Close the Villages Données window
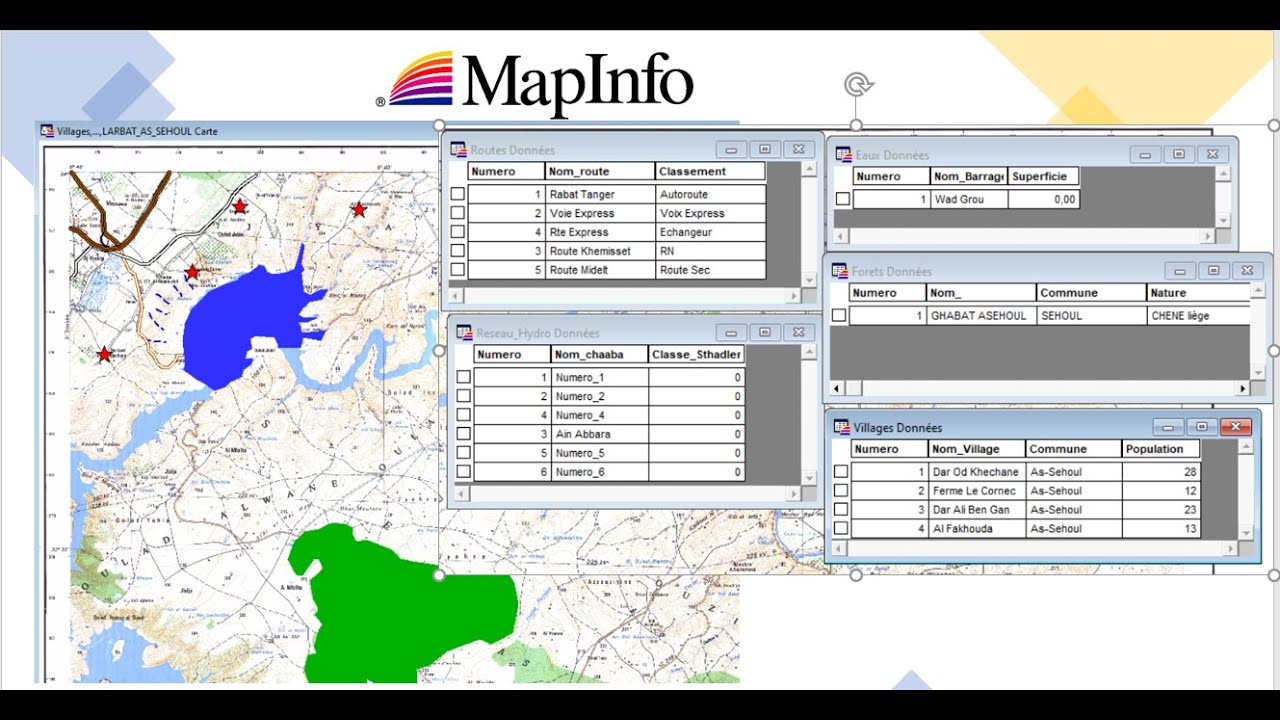1280x720 pixels. (x=1236, y=427)
